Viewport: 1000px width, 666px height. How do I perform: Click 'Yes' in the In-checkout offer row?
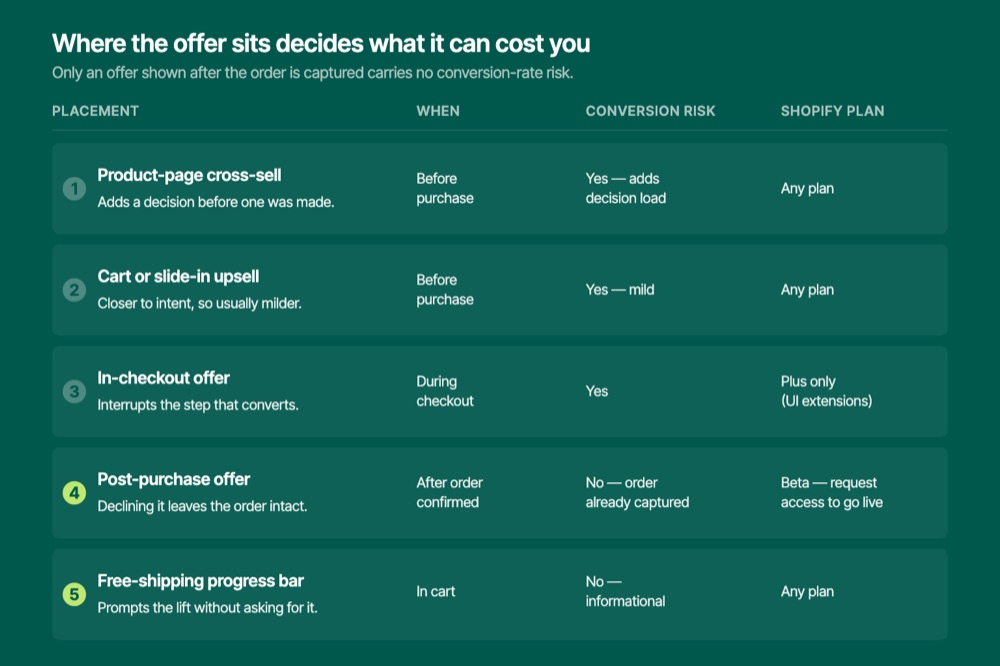coord(597,391)
